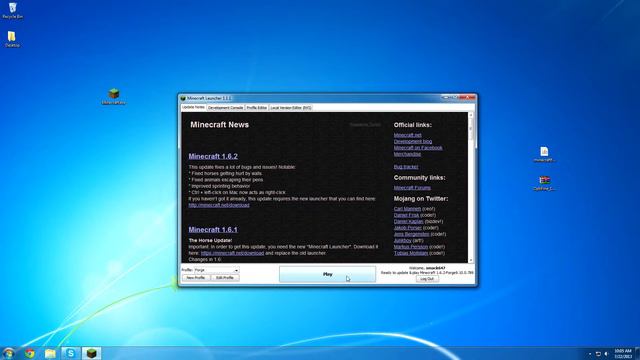This screenshot has width=640, height=360.
Task: Open Junkboy's Twitter link
Action: (402, 240)
